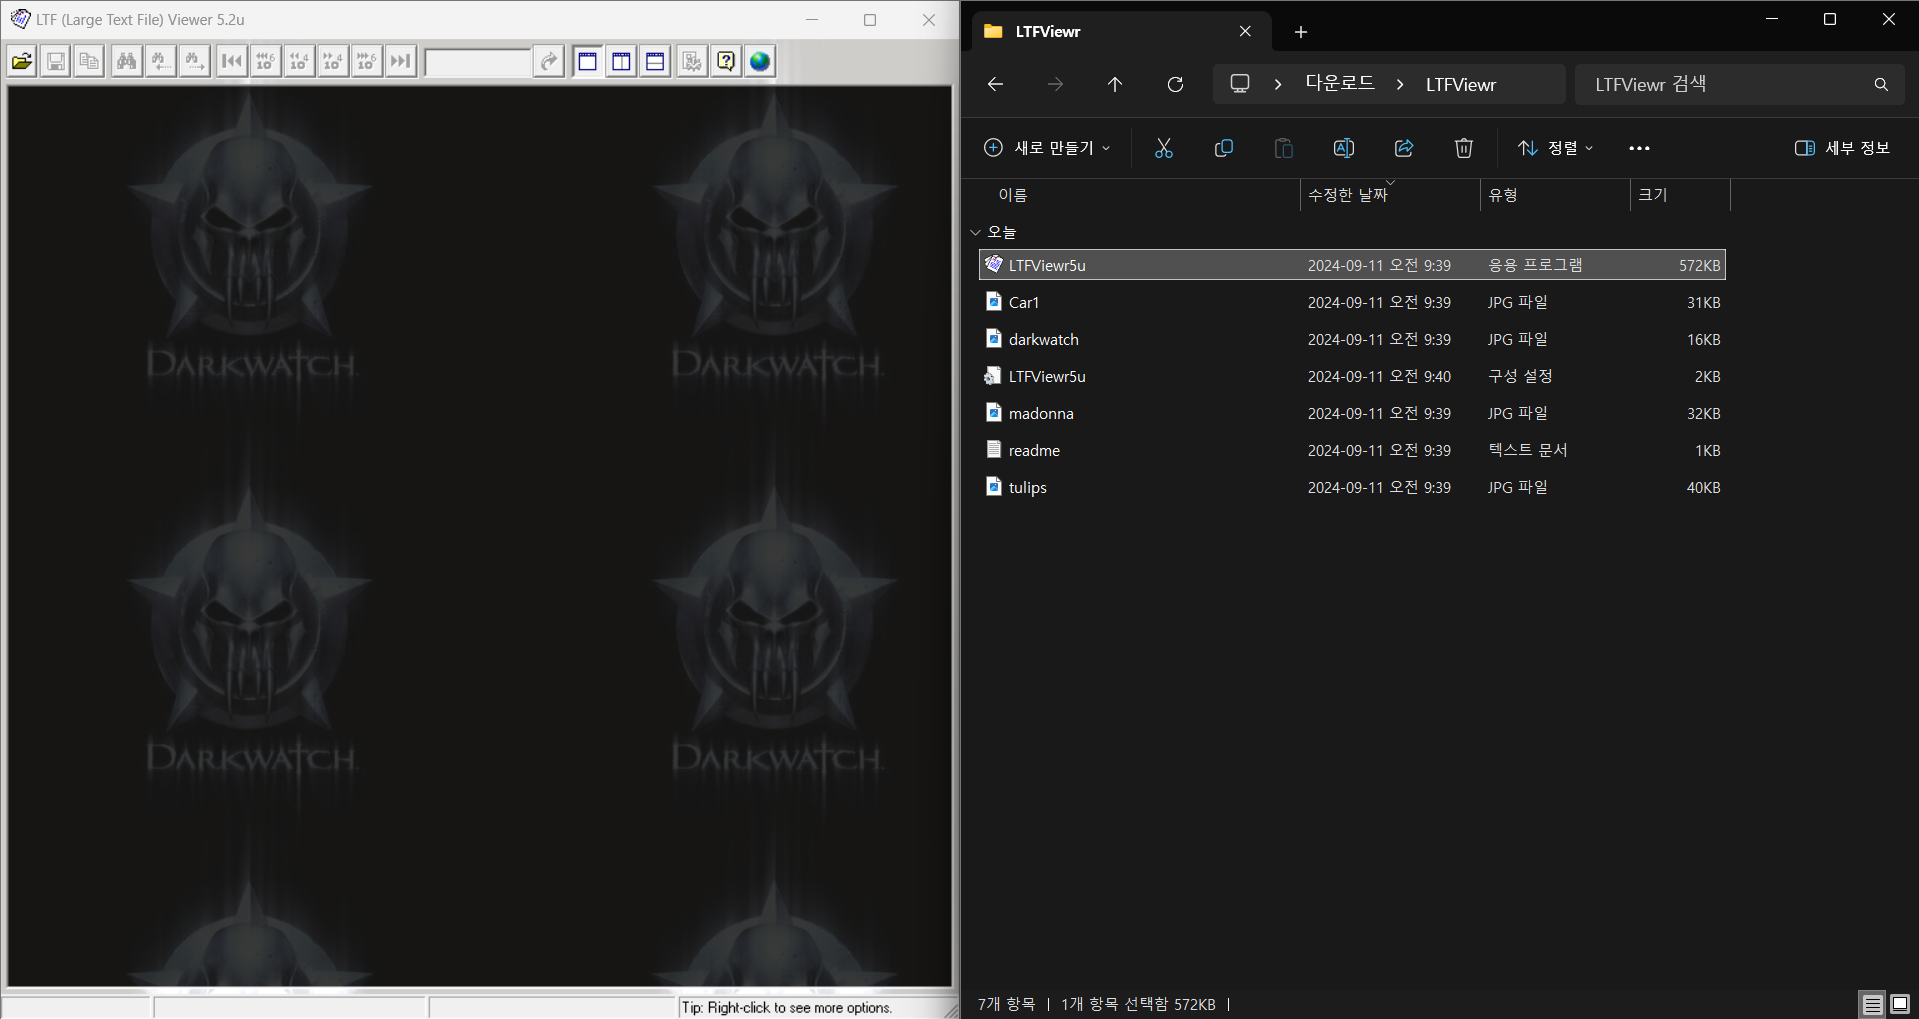Jump forward 10^6 lines
The width and height of the screenshot is (1919, 1019).
pyautogui.click(x=367, y=62)
